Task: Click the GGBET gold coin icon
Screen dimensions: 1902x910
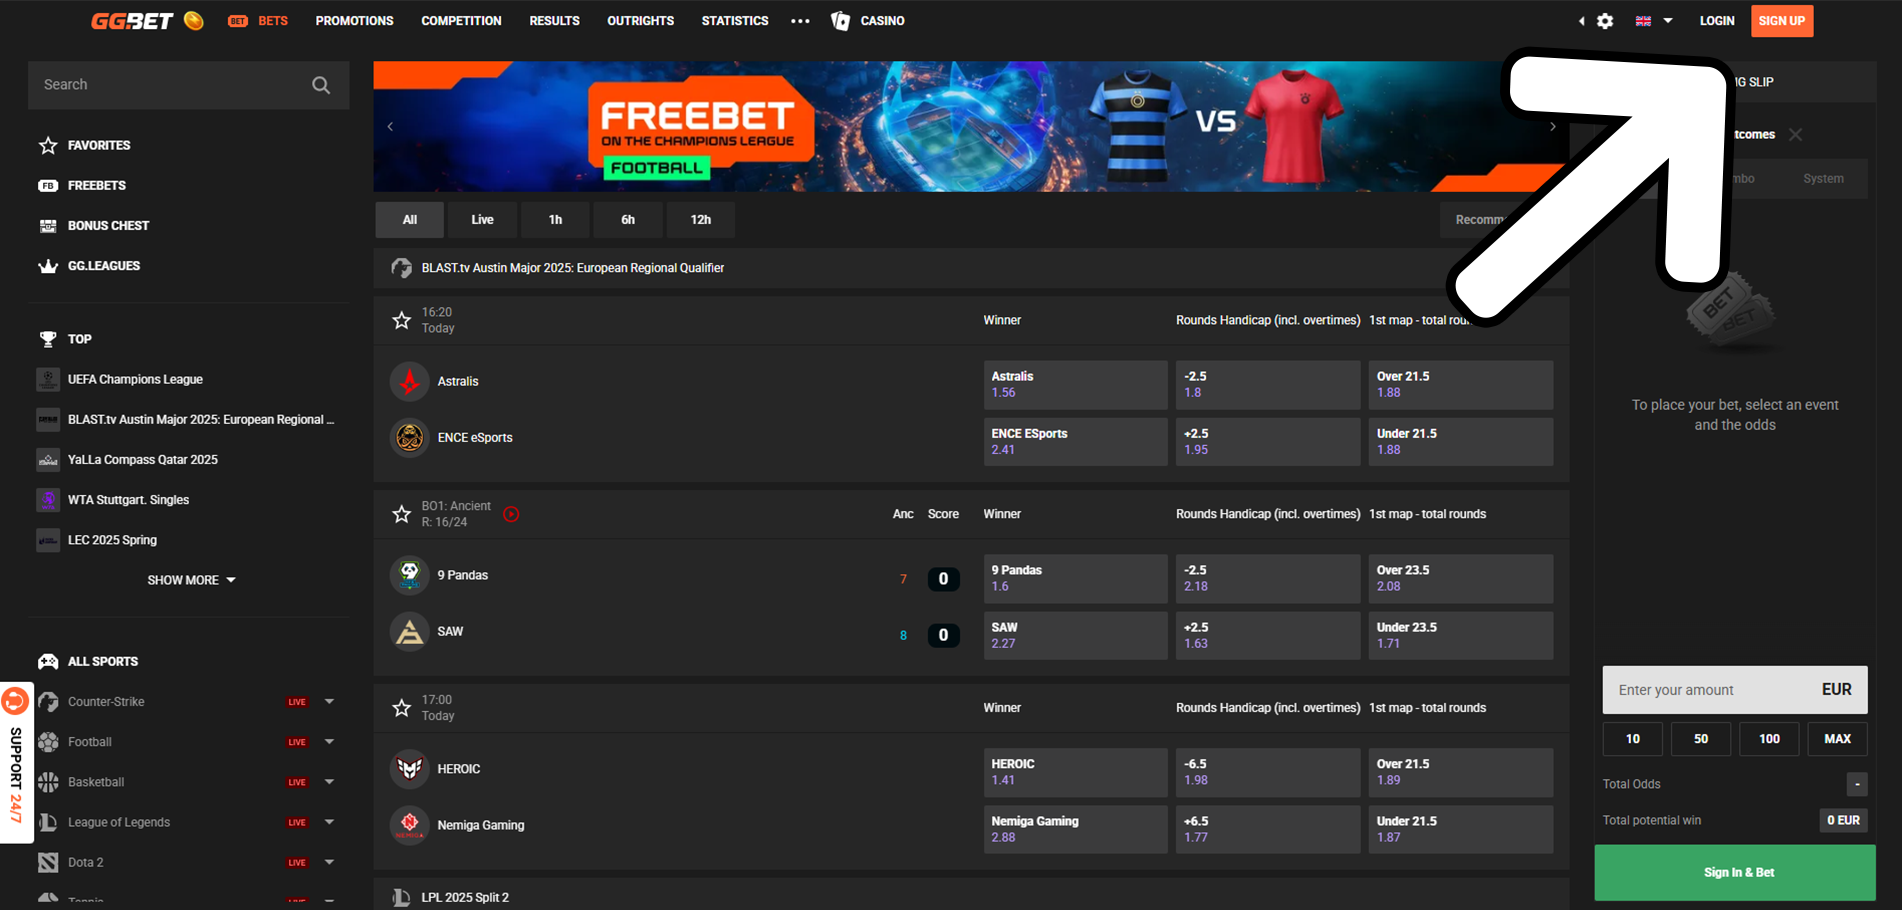Action: click(194, 21)
